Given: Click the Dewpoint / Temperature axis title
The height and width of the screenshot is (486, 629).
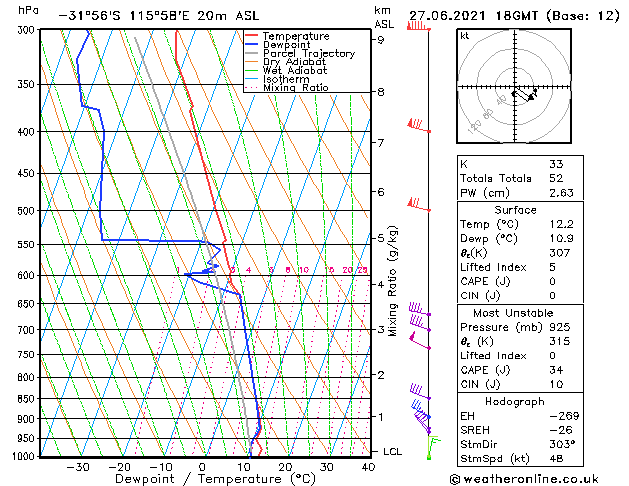Looking at the screenshot, I should click(x=215, y=479).
